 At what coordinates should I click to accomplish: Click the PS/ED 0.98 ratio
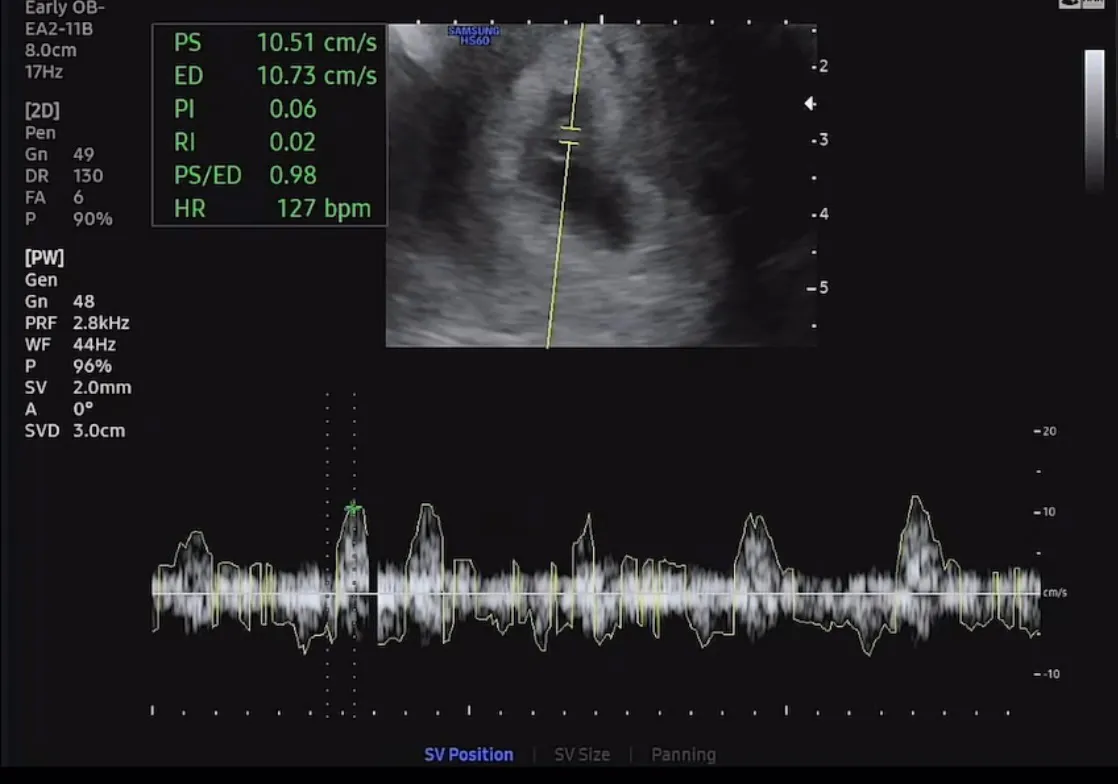[245, 175]
